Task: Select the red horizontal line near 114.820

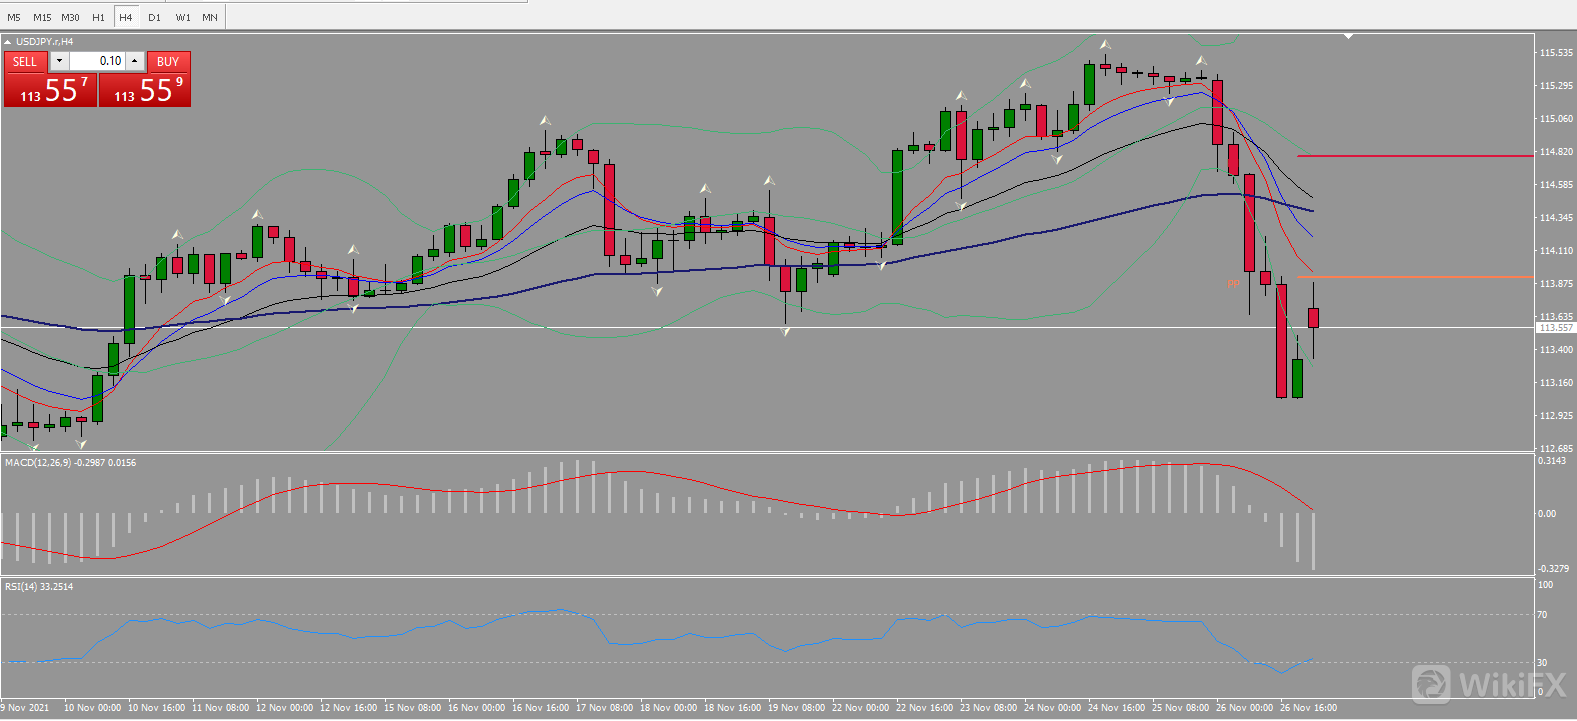Action: (x=1415, y=156)
